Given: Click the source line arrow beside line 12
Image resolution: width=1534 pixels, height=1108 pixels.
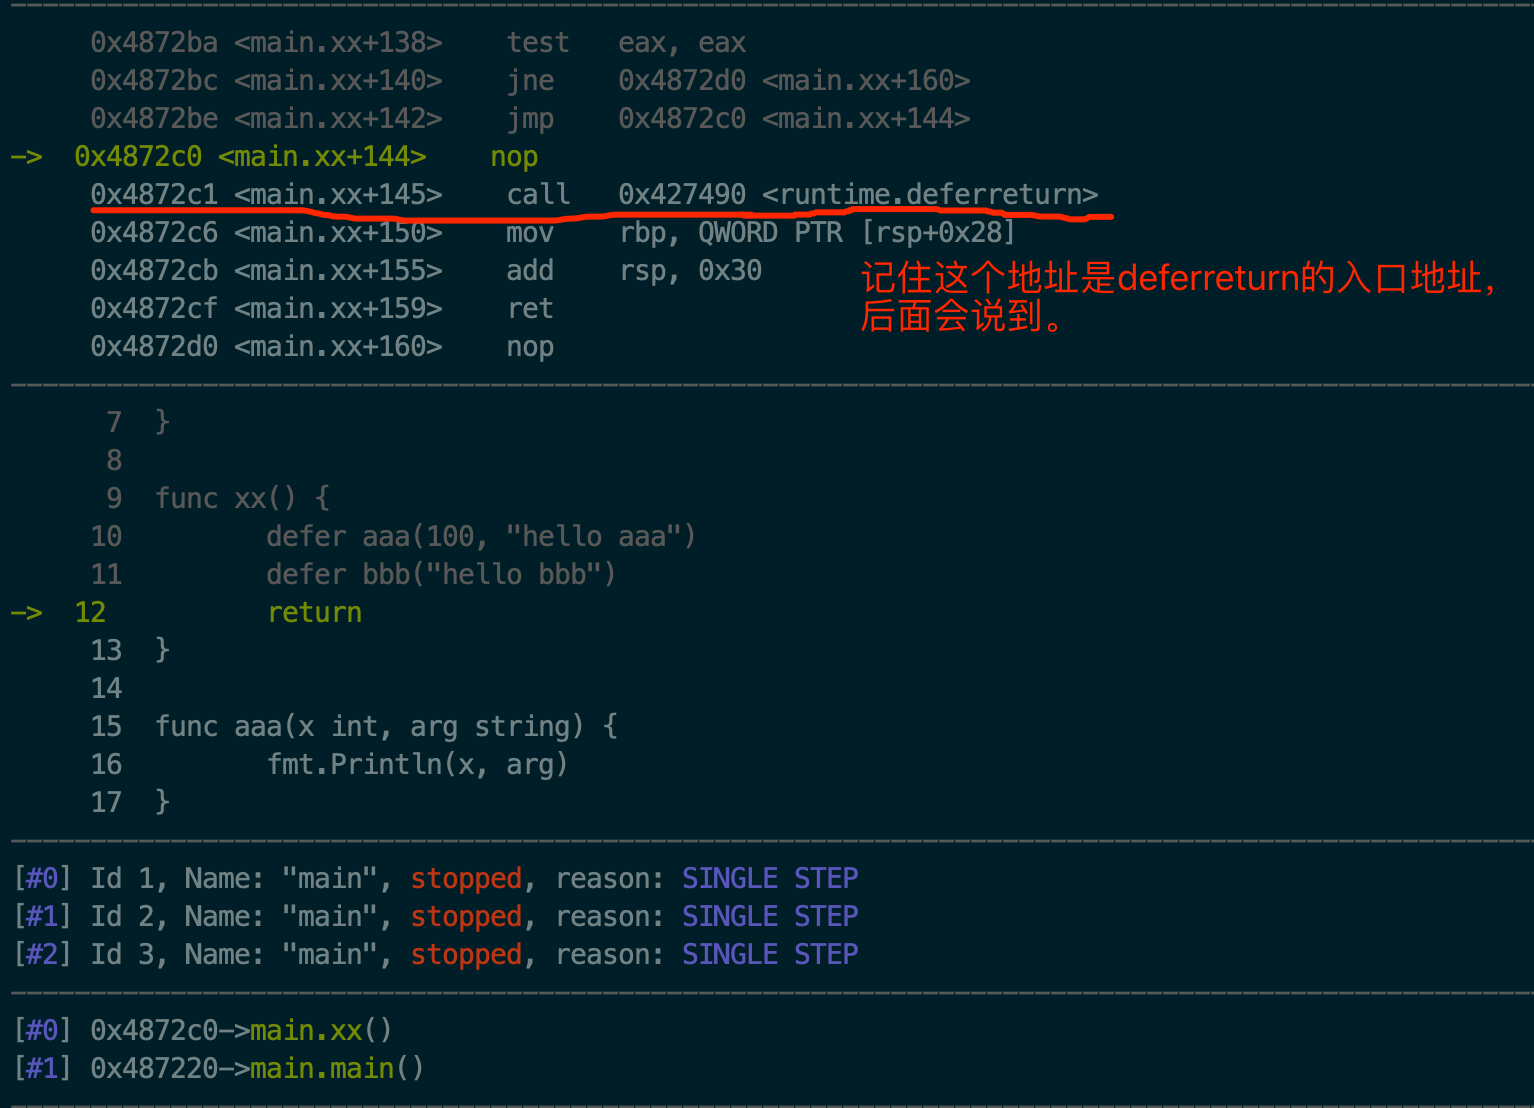Looking at the screenshot, I should pos(26,613).
